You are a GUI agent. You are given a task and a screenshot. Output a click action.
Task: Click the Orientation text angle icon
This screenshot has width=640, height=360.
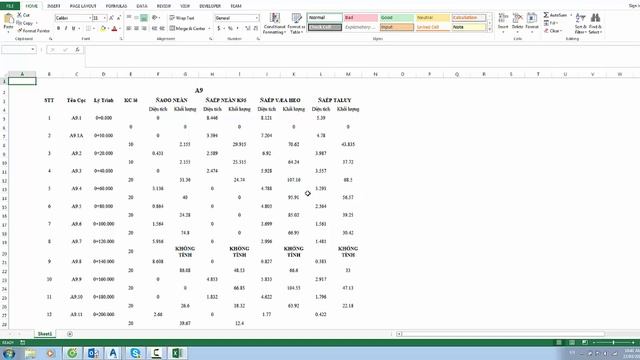155,18
